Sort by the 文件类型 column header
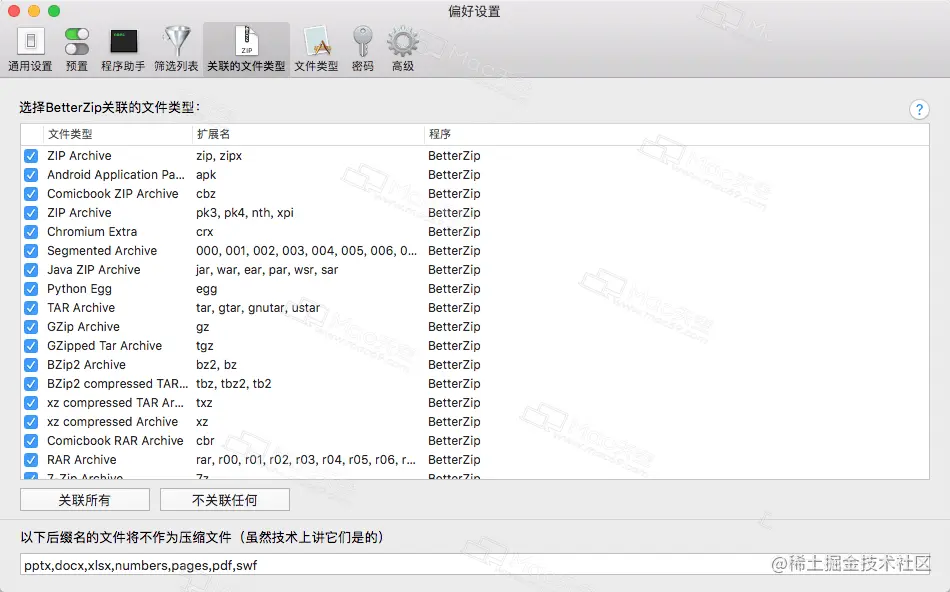The height and width of the screenshot is (592, 950). coord(118,134)
